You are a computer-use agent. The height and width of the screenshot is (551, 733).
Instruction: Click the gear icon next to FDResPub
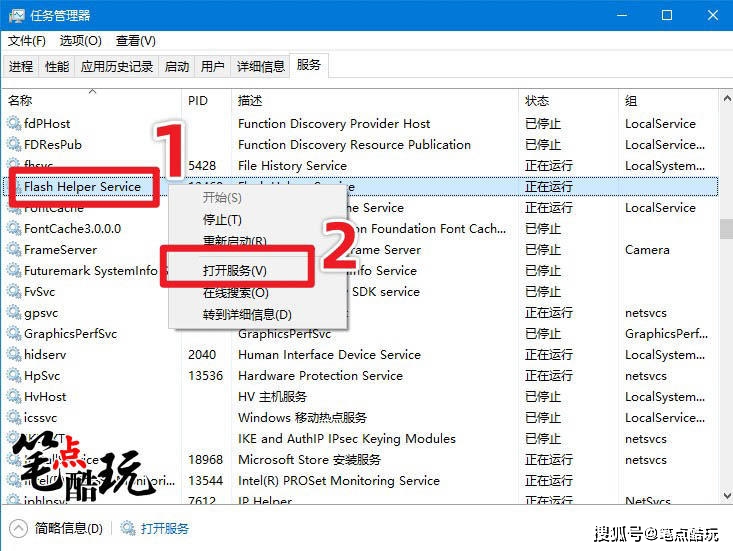[x=14, y=144]
